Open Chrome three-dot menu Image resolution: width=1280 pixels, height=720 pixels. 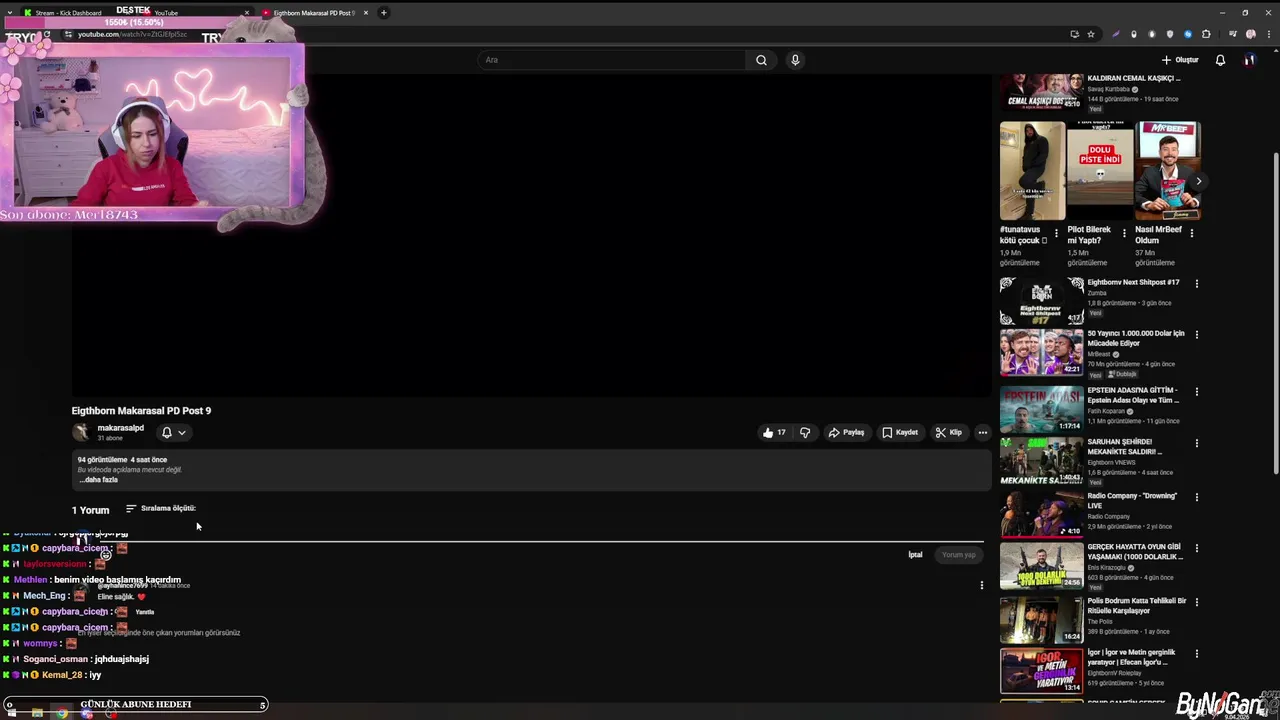click(1267, 34)
